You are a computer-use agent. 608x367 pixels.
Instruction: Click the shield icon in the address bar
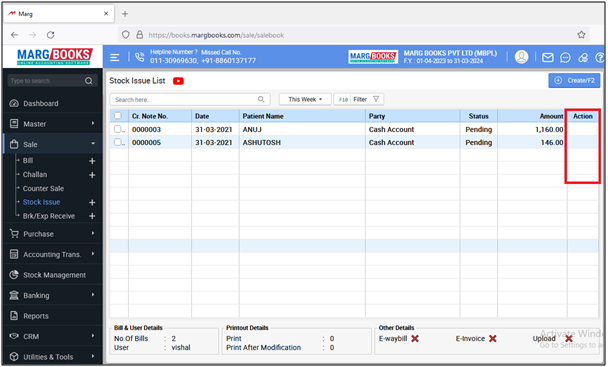click(126, 35)
